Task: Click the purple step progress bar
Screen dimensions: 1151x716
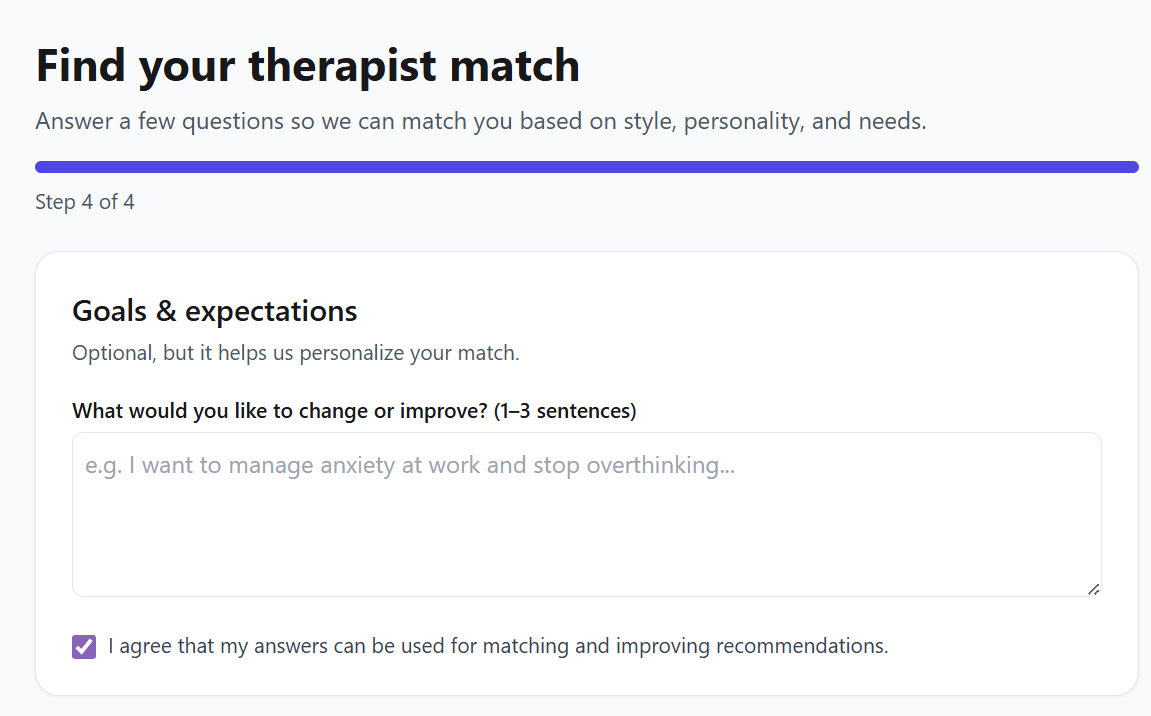Action: pos(586,167)
